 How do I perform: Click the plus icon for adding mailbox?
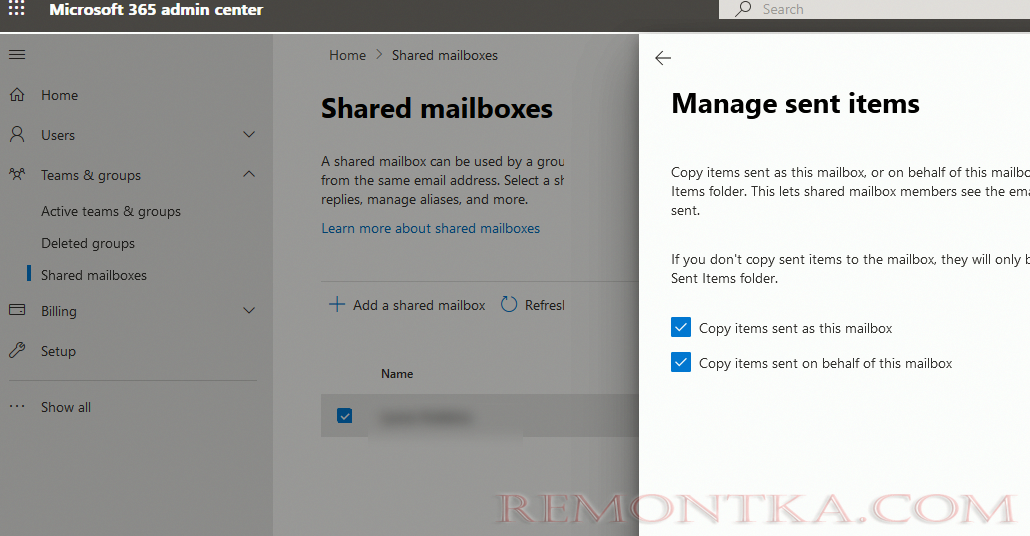tap(336, 304)
